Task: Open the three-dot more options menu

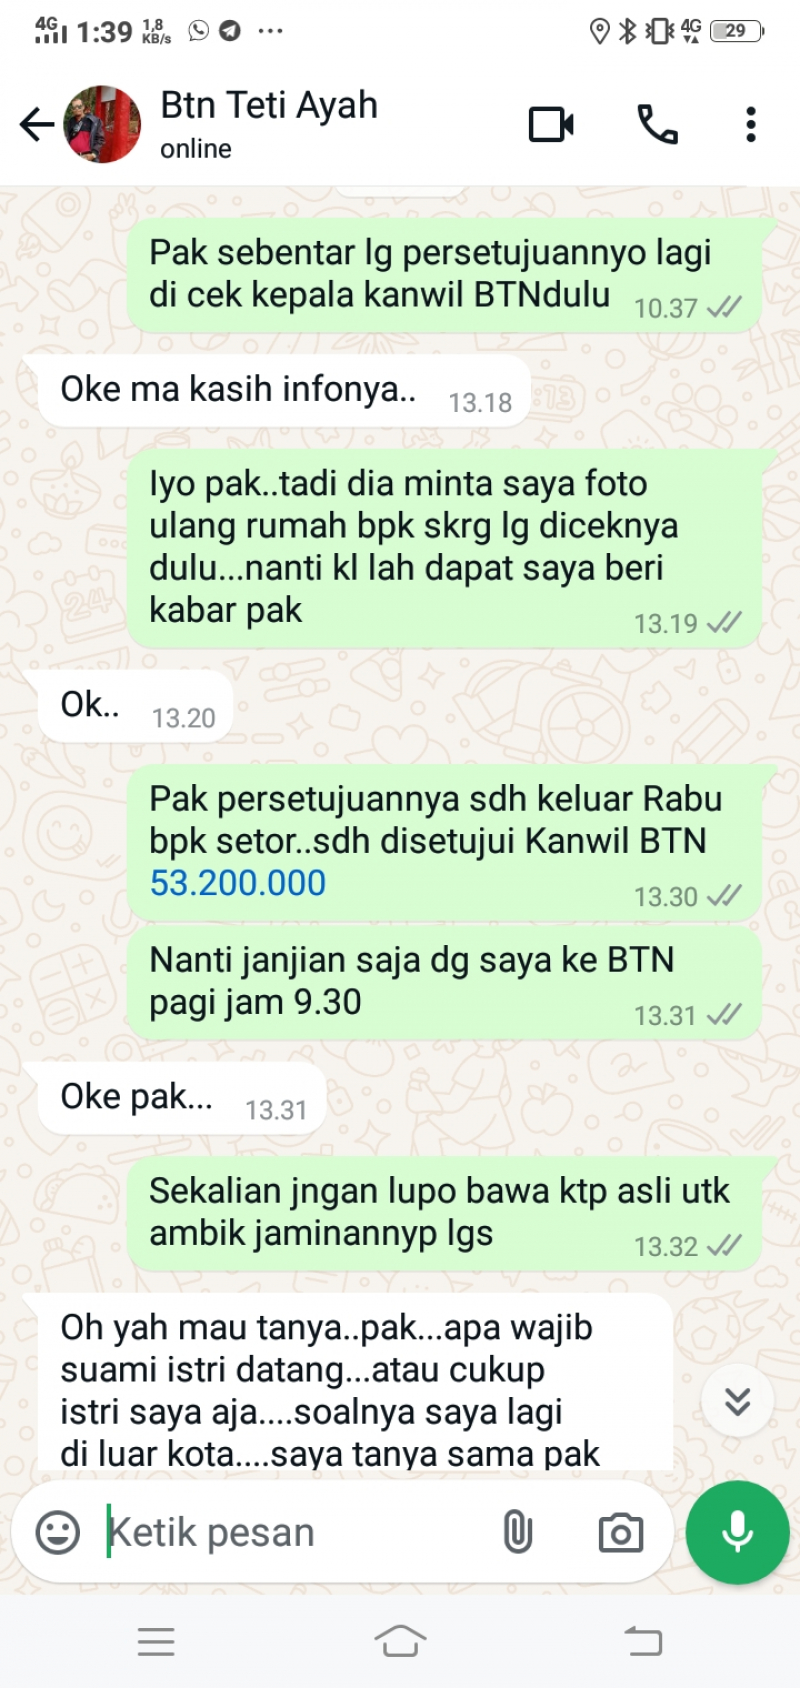Action: [751, 125]
